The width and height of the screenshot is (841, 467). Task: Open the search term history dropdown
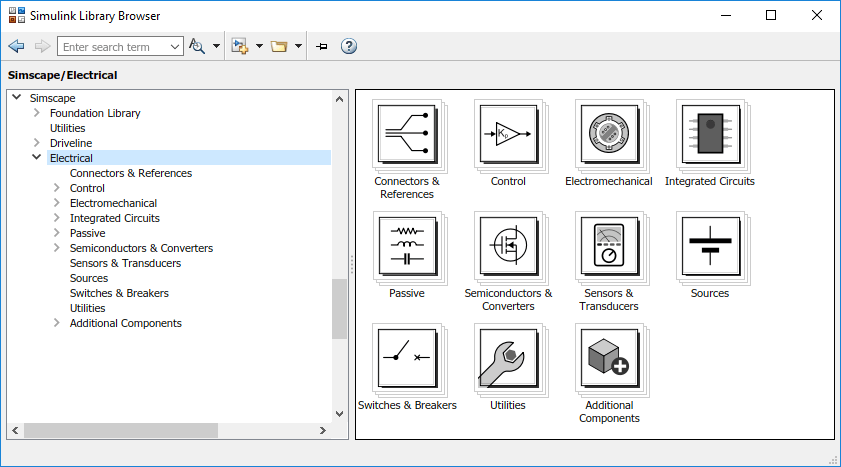(x=175, y=47)
